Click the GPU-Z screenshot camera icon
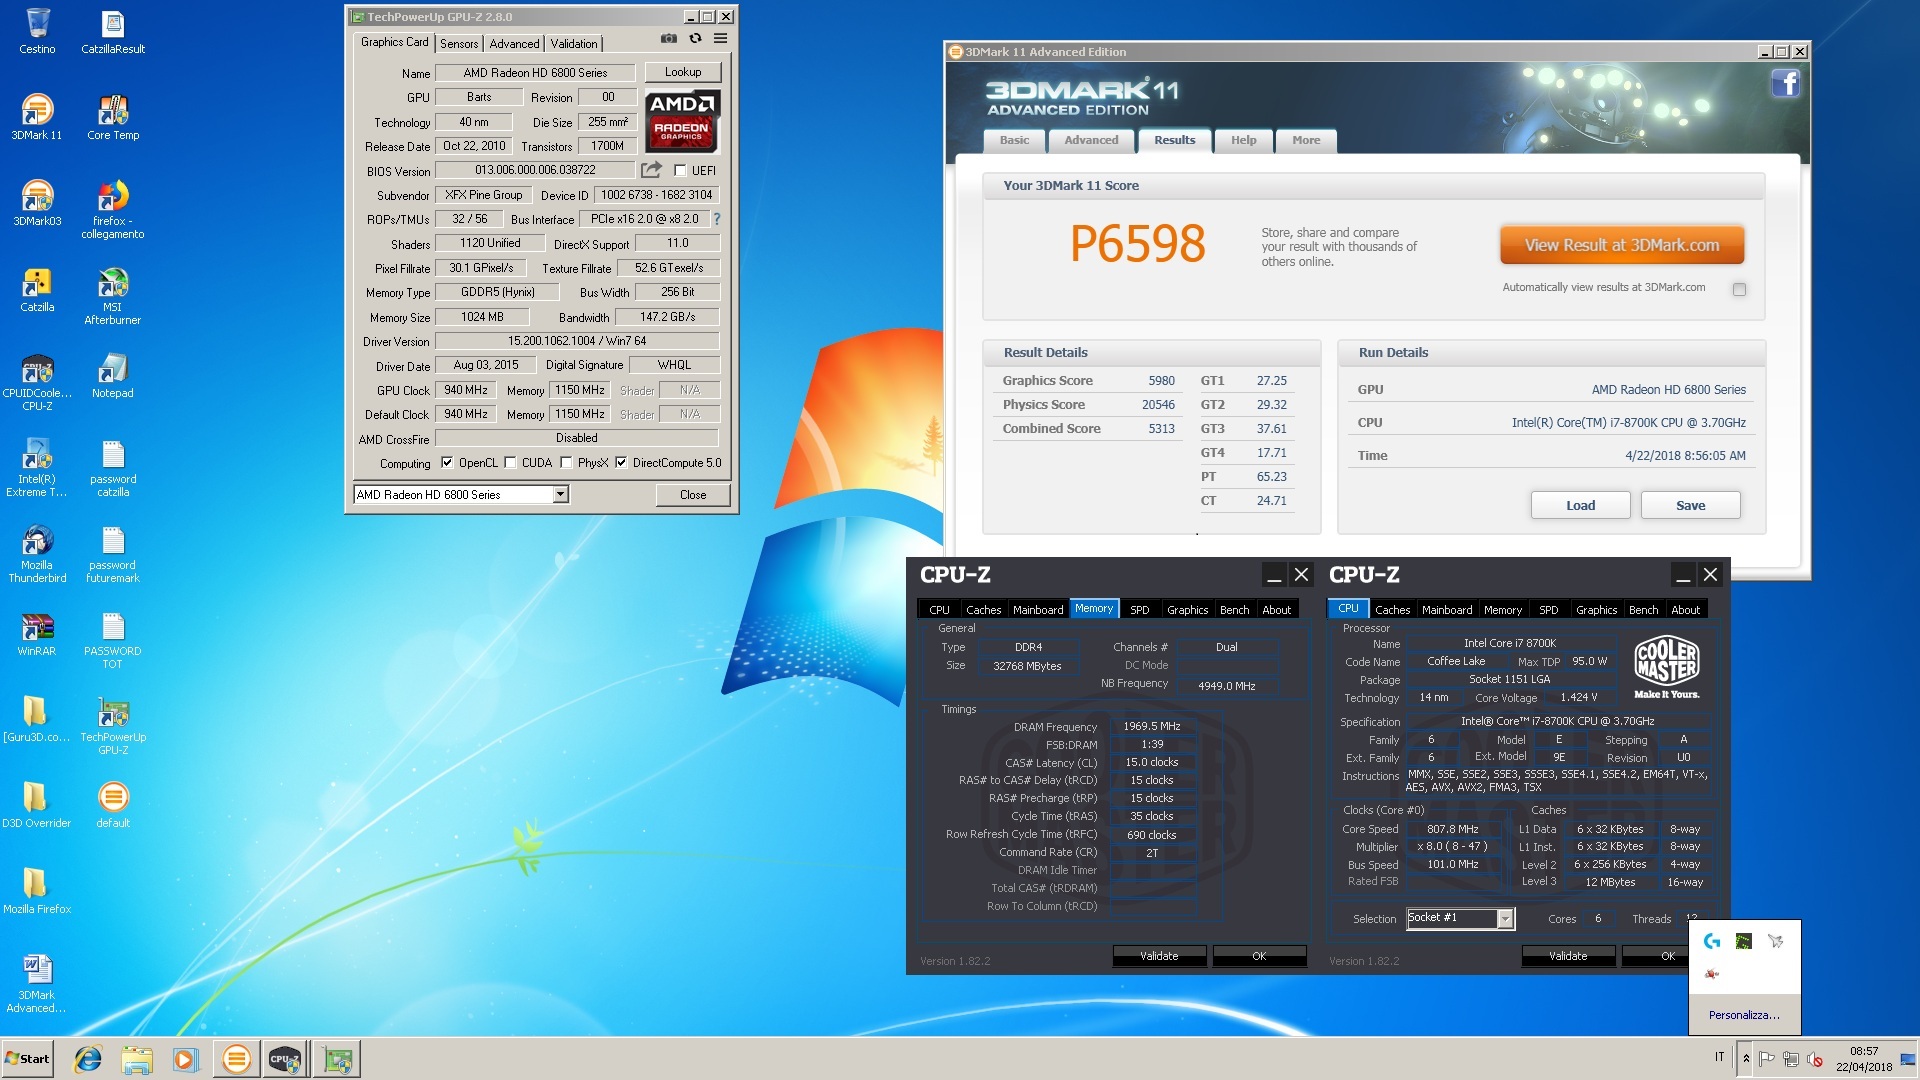The width and height of the screenshot is (1920, 1080). [x=669, y=39]
